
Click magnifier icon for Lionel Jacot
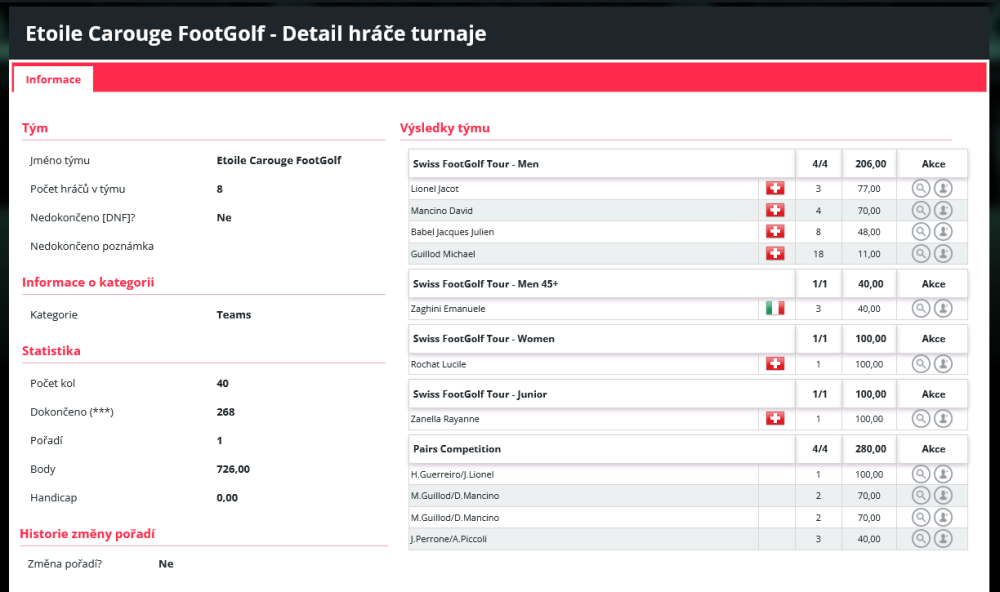(x=921, y=188)
